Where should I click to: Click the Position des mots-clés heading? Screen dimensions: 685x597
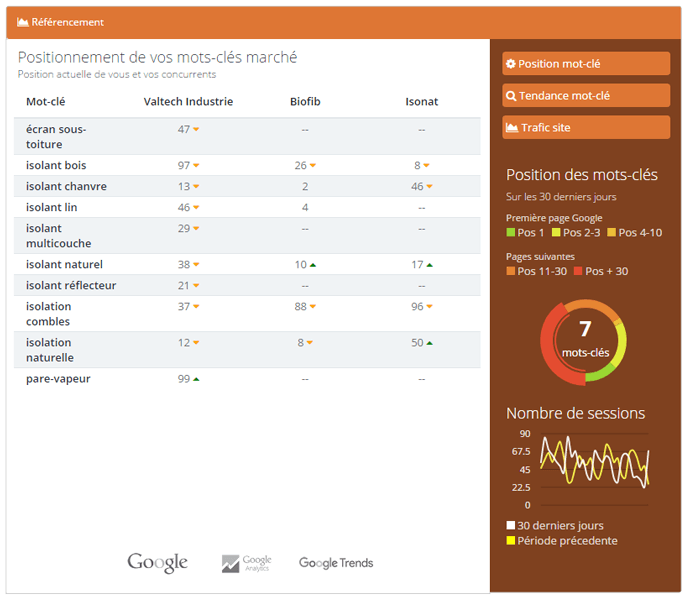pyautogui.click(x=582, y=175)
